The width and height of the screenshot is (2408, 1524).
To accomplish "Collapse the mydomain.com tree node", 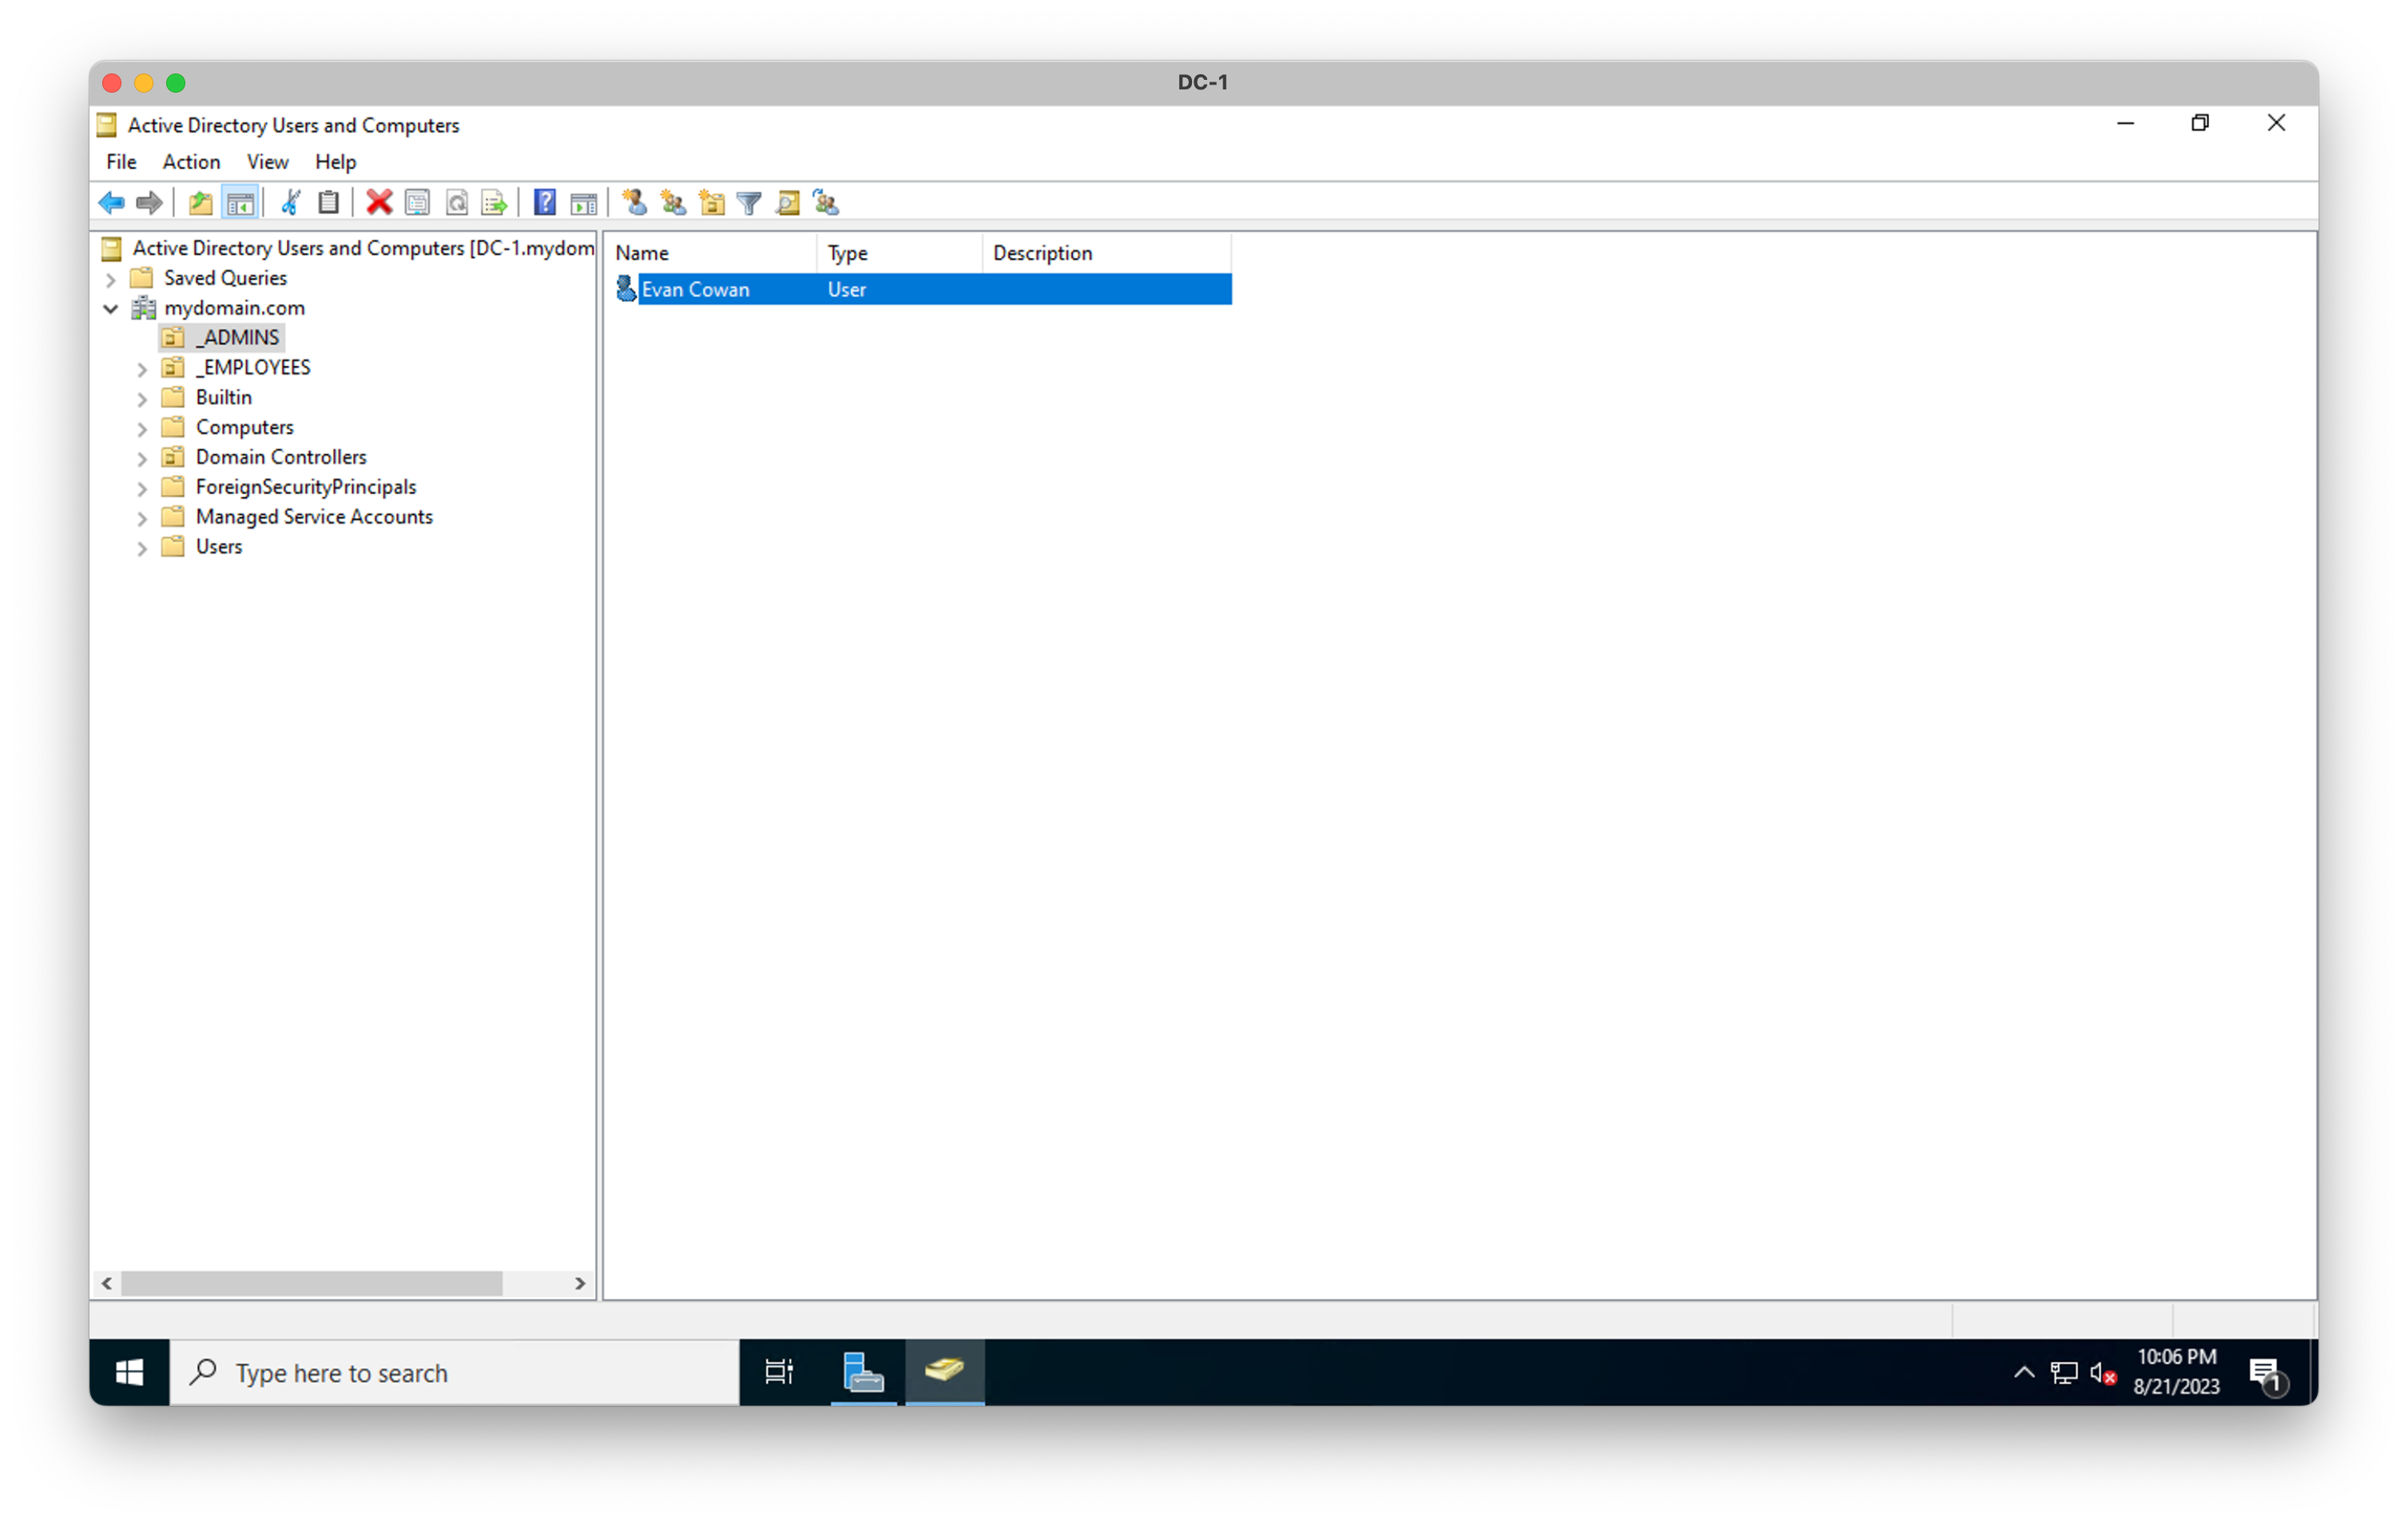I will pyautogui.click(x=110, y=308).
